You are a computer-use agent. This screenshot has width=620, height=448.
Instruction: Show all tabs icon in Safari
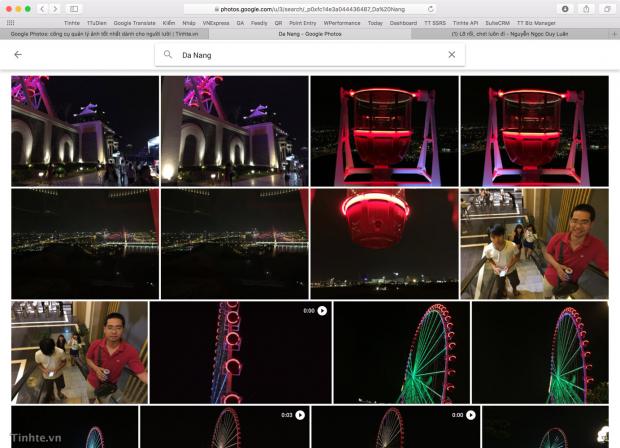(606, 9)
